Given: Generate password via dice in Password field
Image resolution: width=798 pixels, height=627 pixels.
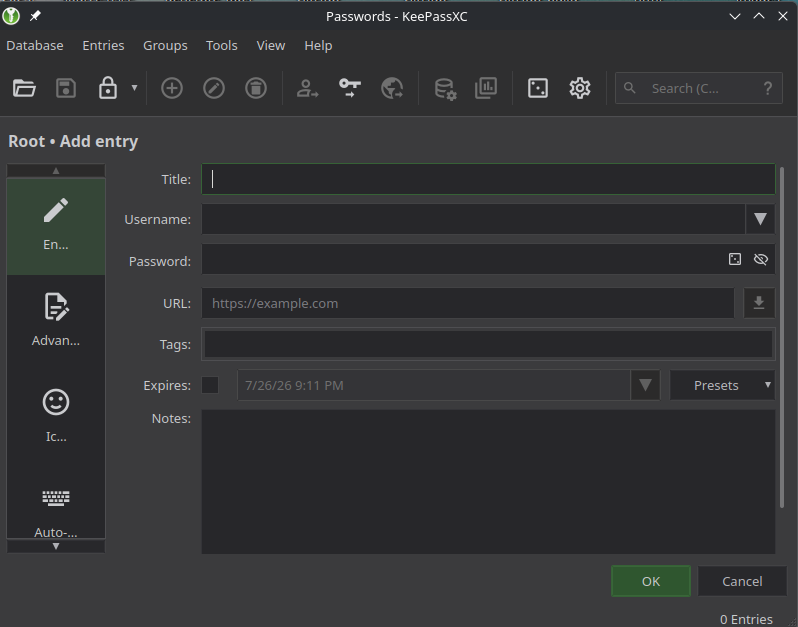Looking at the screenshot, I should (x=735, y=260).
